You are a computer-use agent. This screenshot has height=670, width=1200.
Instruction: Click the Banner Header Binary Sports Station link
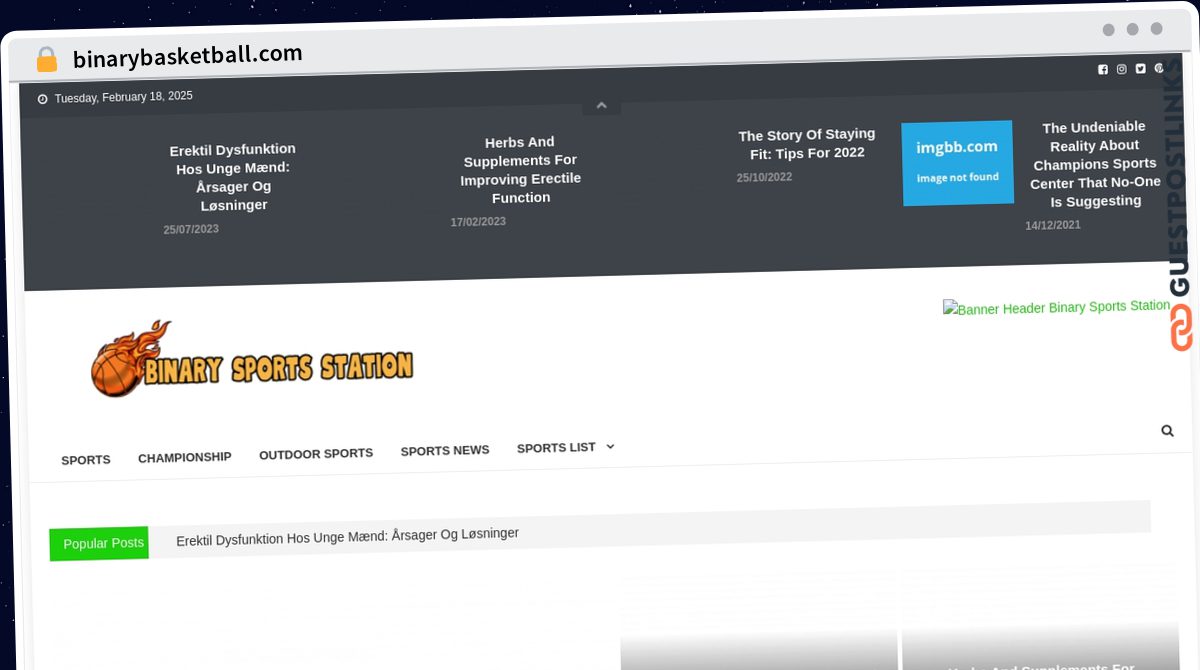[x=1056, y=307]
